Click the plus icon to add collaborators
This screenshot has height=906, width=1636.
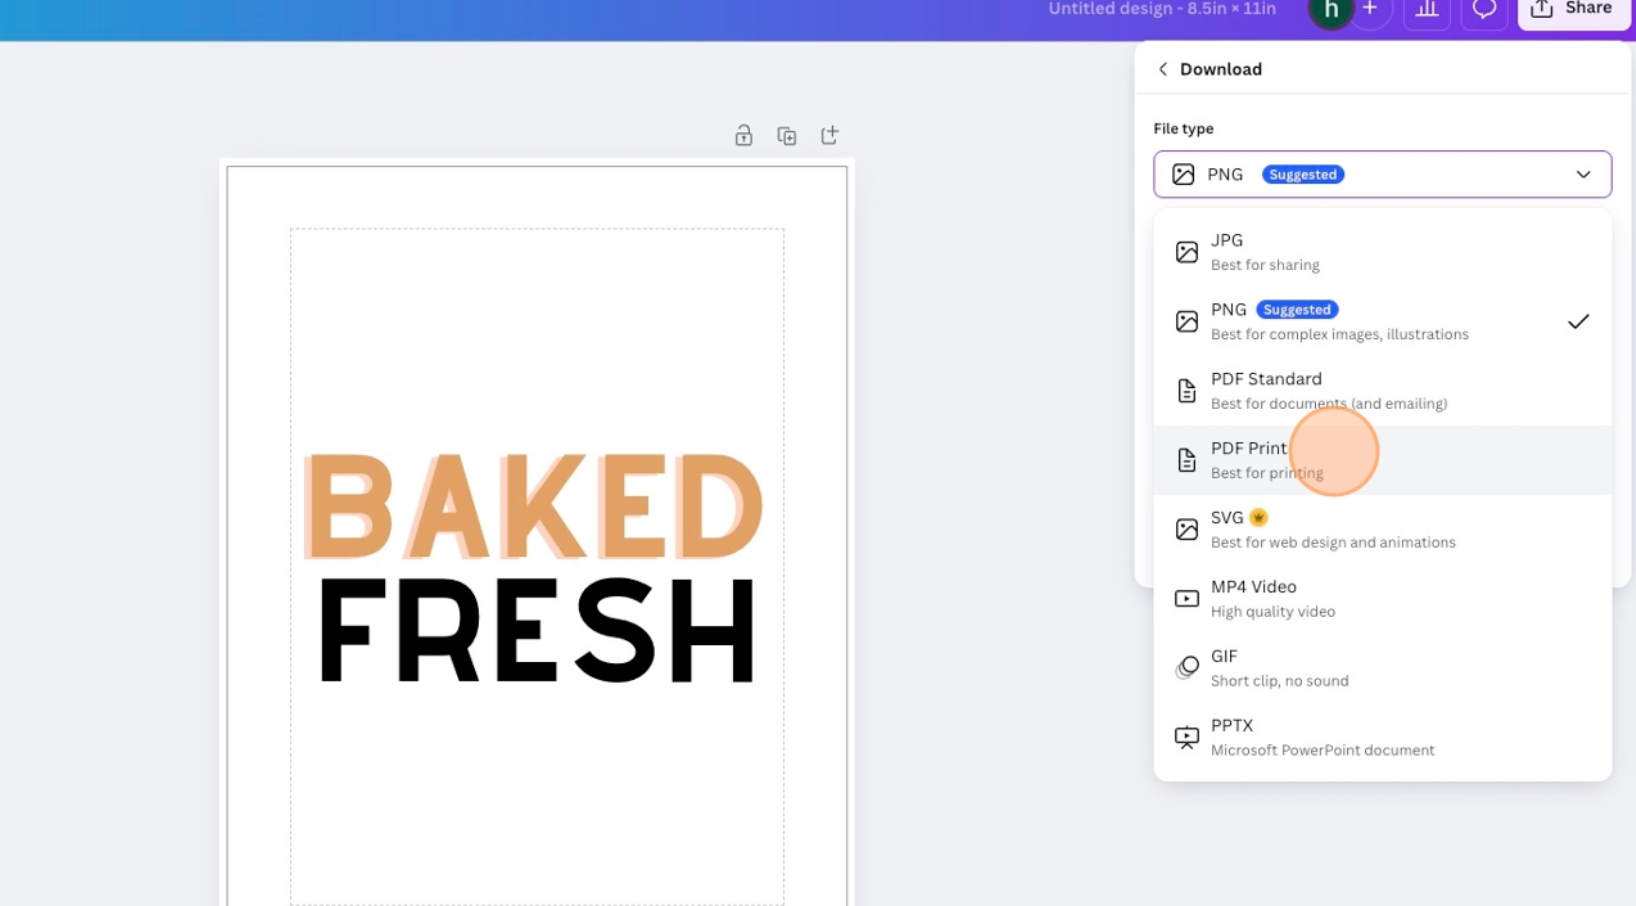tap(1371, 10)
